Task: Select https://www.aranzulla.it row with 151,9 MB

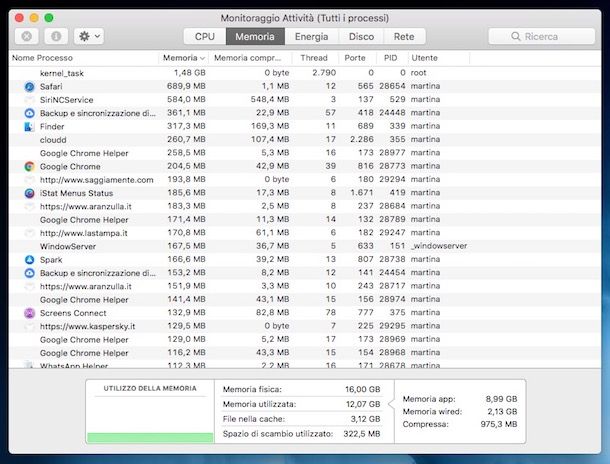Action: [305, 286]
